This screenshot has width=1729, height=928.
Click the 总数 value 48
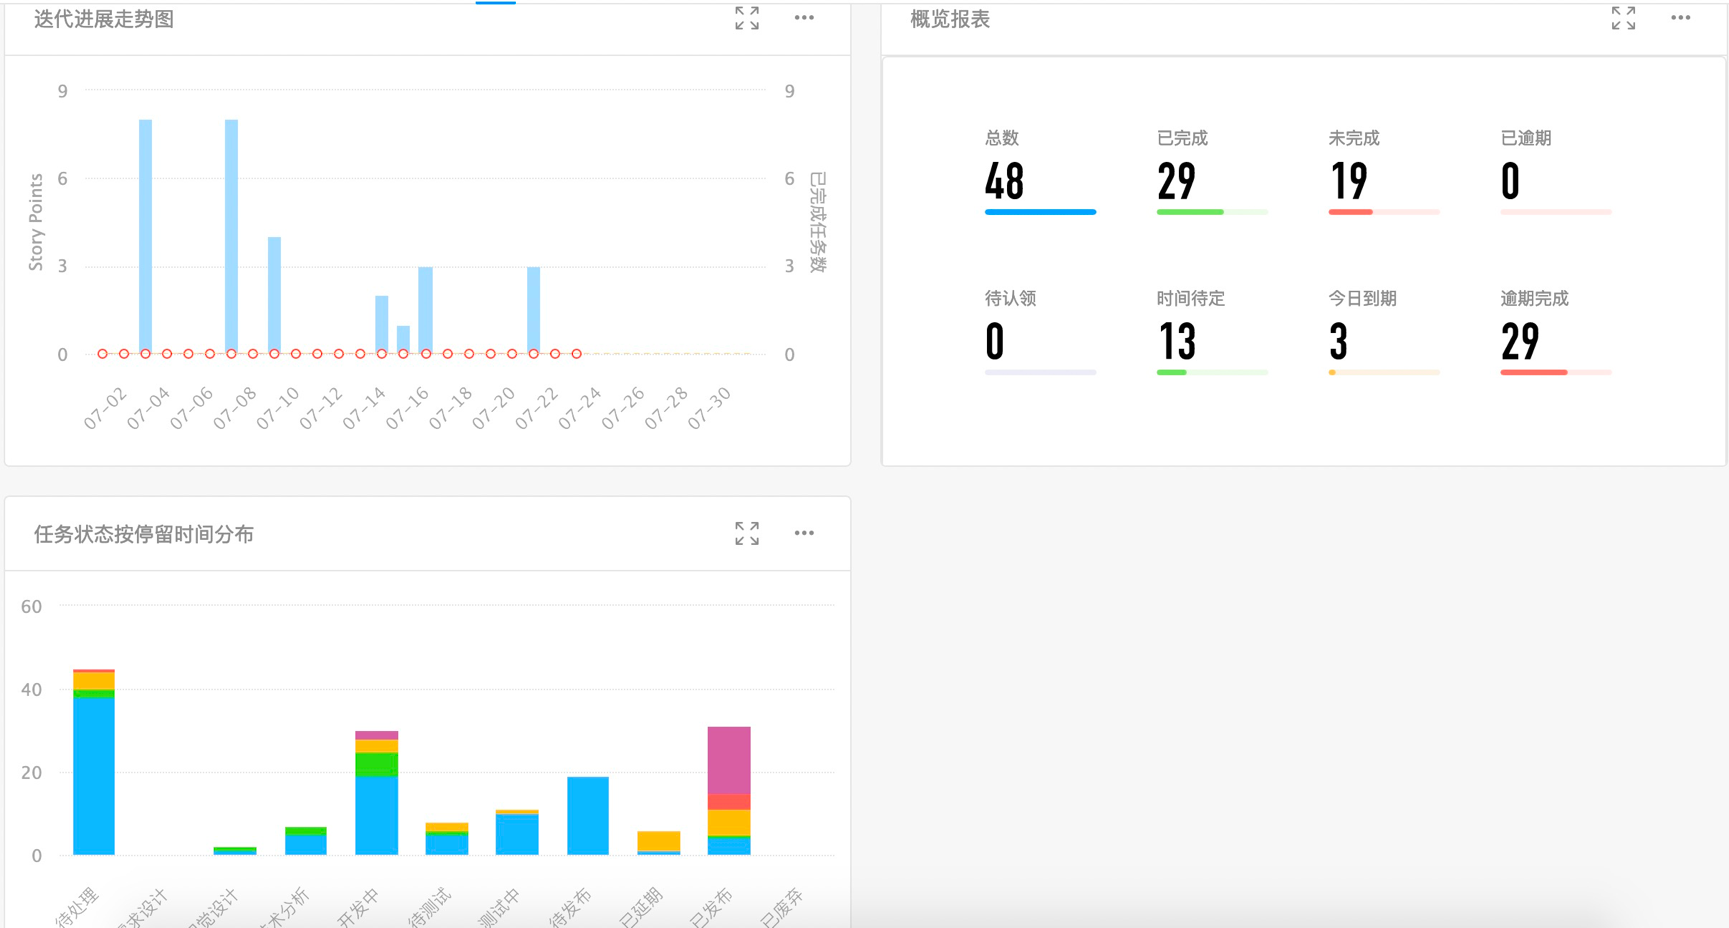coord(1004,182)
